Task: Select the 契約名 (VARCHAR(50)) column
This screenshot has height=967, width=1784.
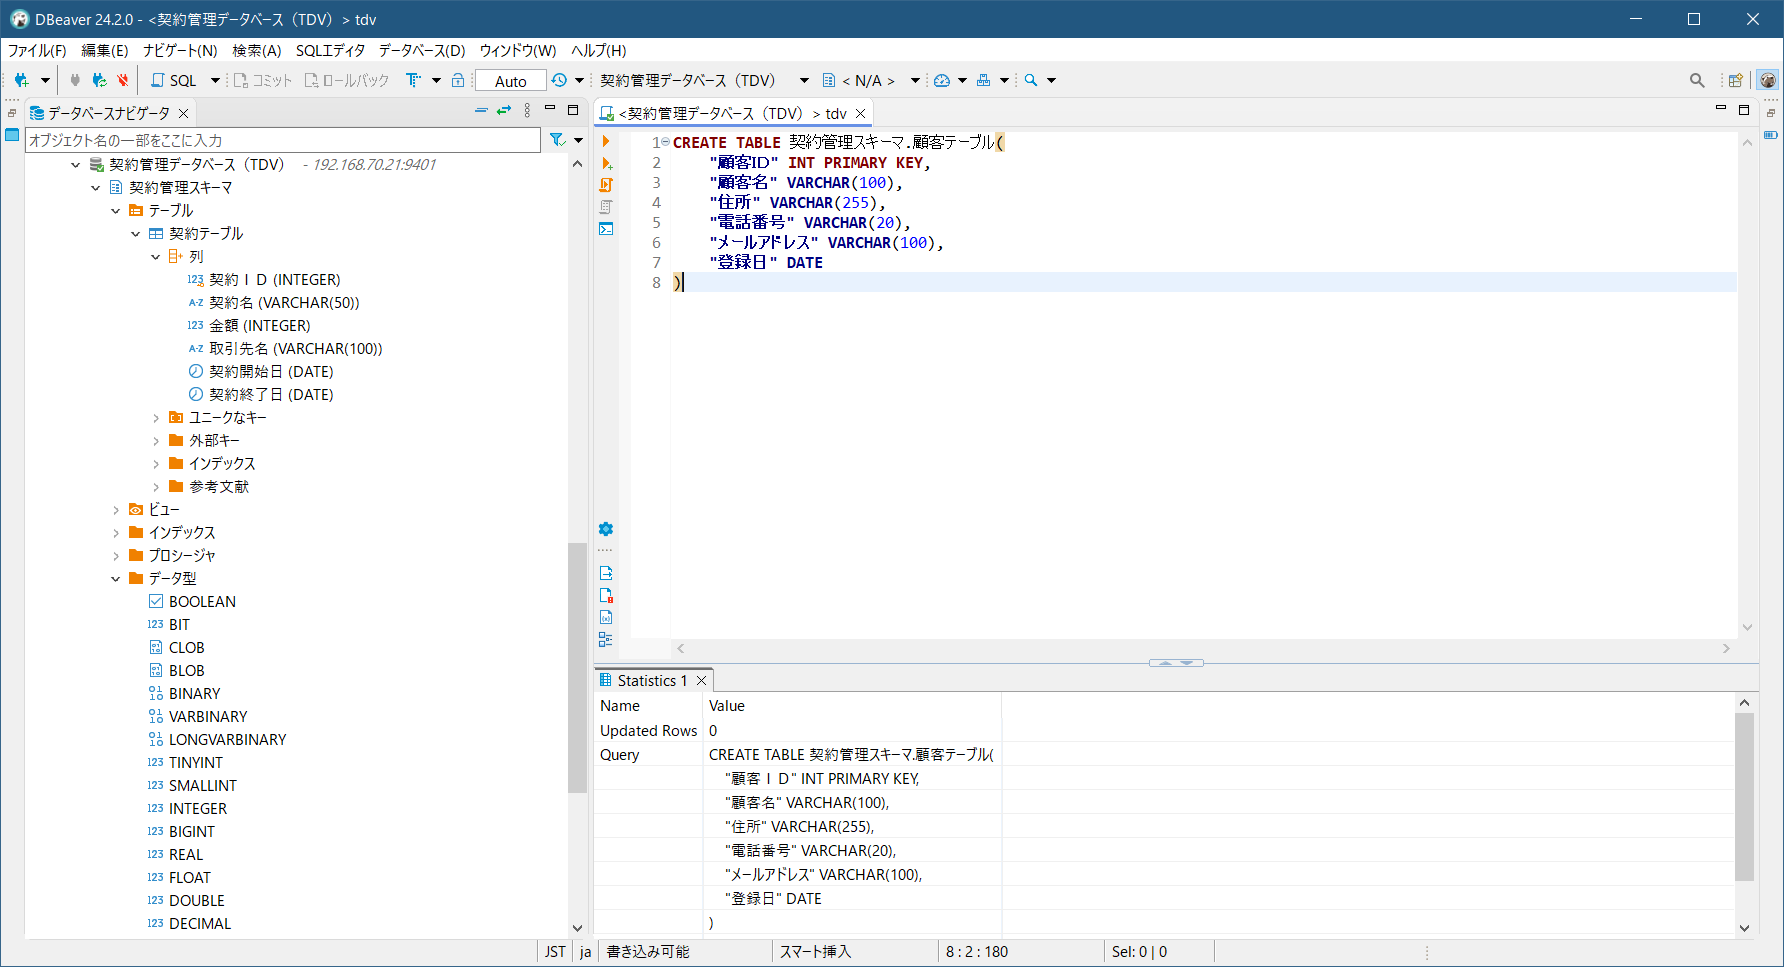Action: point(284,303)
